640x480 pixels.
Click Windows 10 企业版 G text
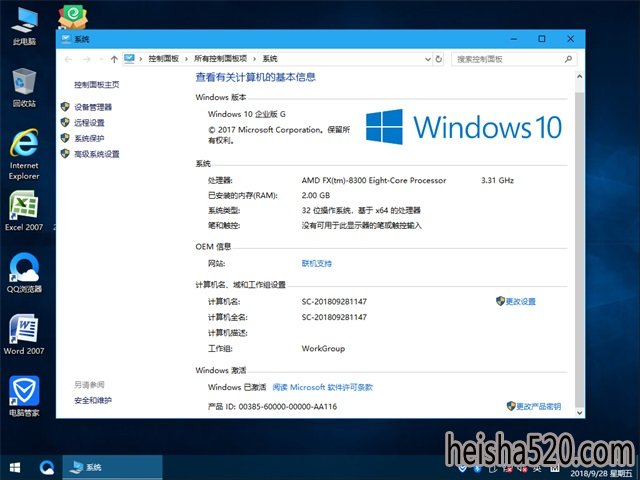247,114
